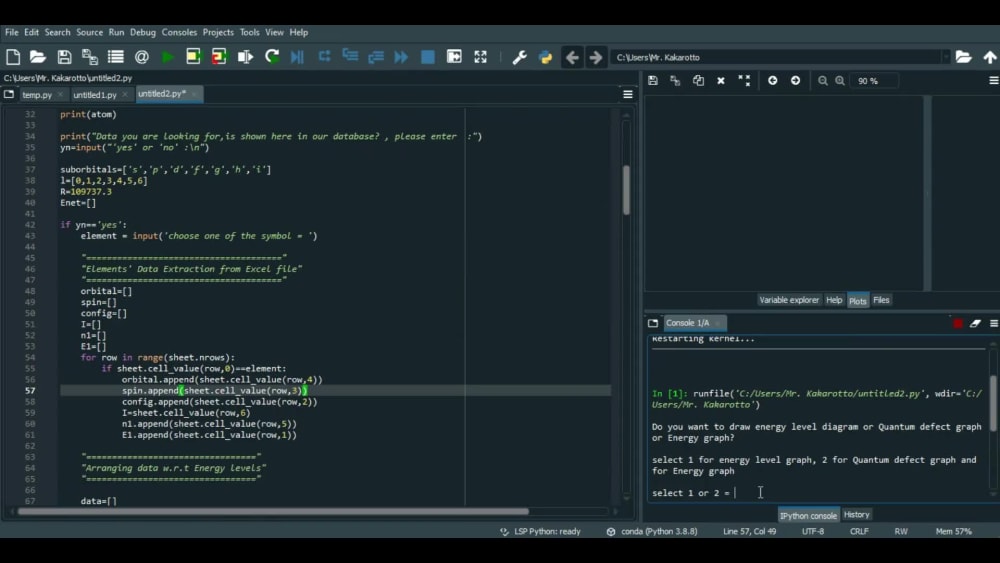The width and height of the screenshot is (1000, 563).
Task: Click the console input after 'select 1 or 2'
Action: pos(740,493)
